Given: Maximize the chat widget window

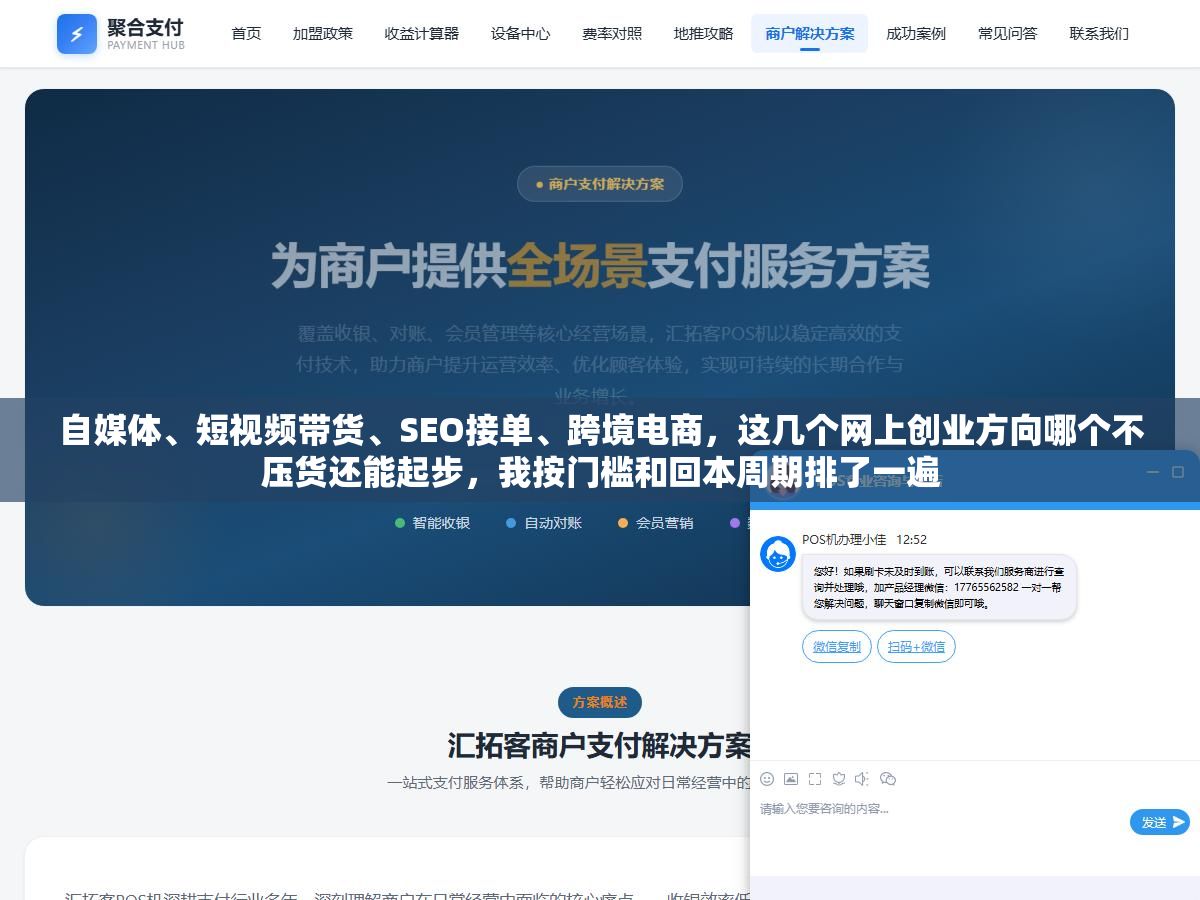Looking at the screenshot, I should [x=1178, y=472].
